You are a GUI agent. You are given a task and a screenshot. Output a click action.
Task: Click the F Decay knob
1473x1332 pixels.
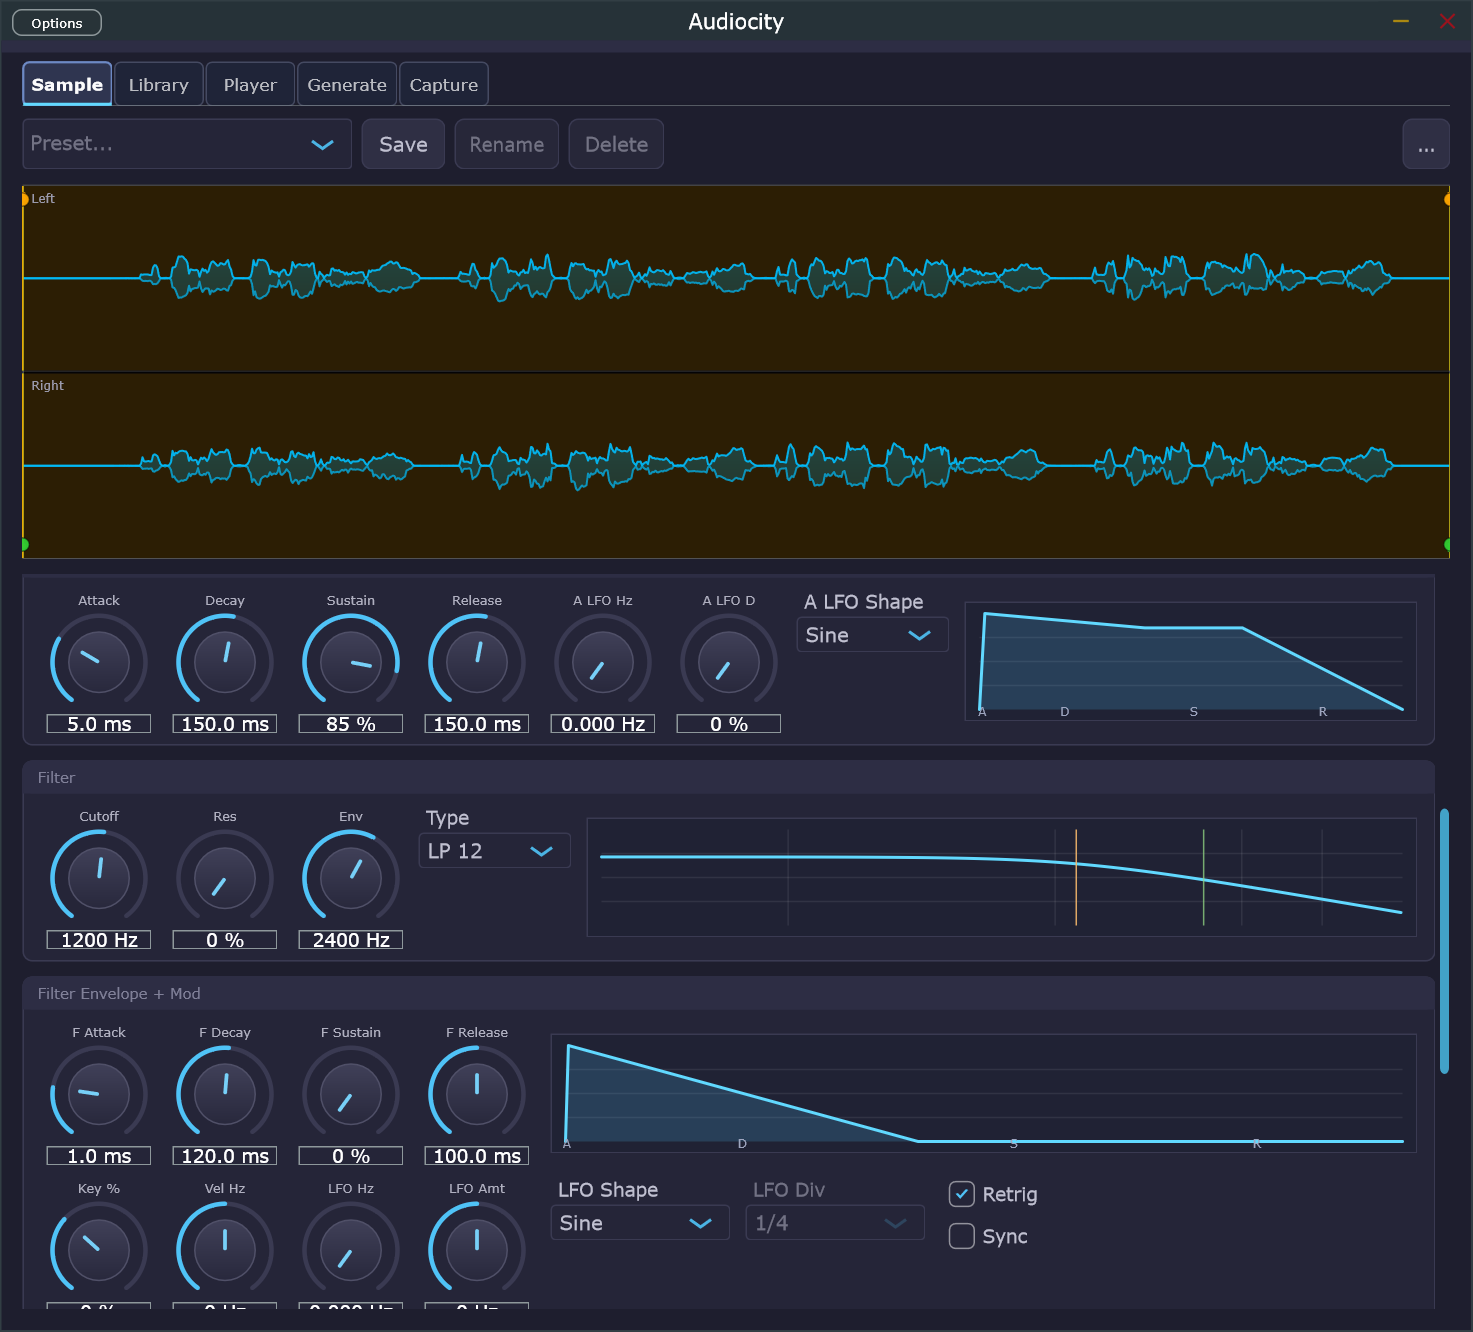coord(225,1094)
